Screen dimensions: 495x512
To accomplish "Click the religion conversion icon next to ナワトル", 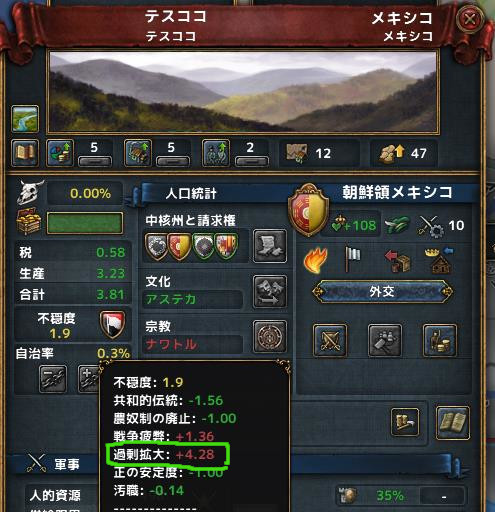I will [x=270, y=336].
